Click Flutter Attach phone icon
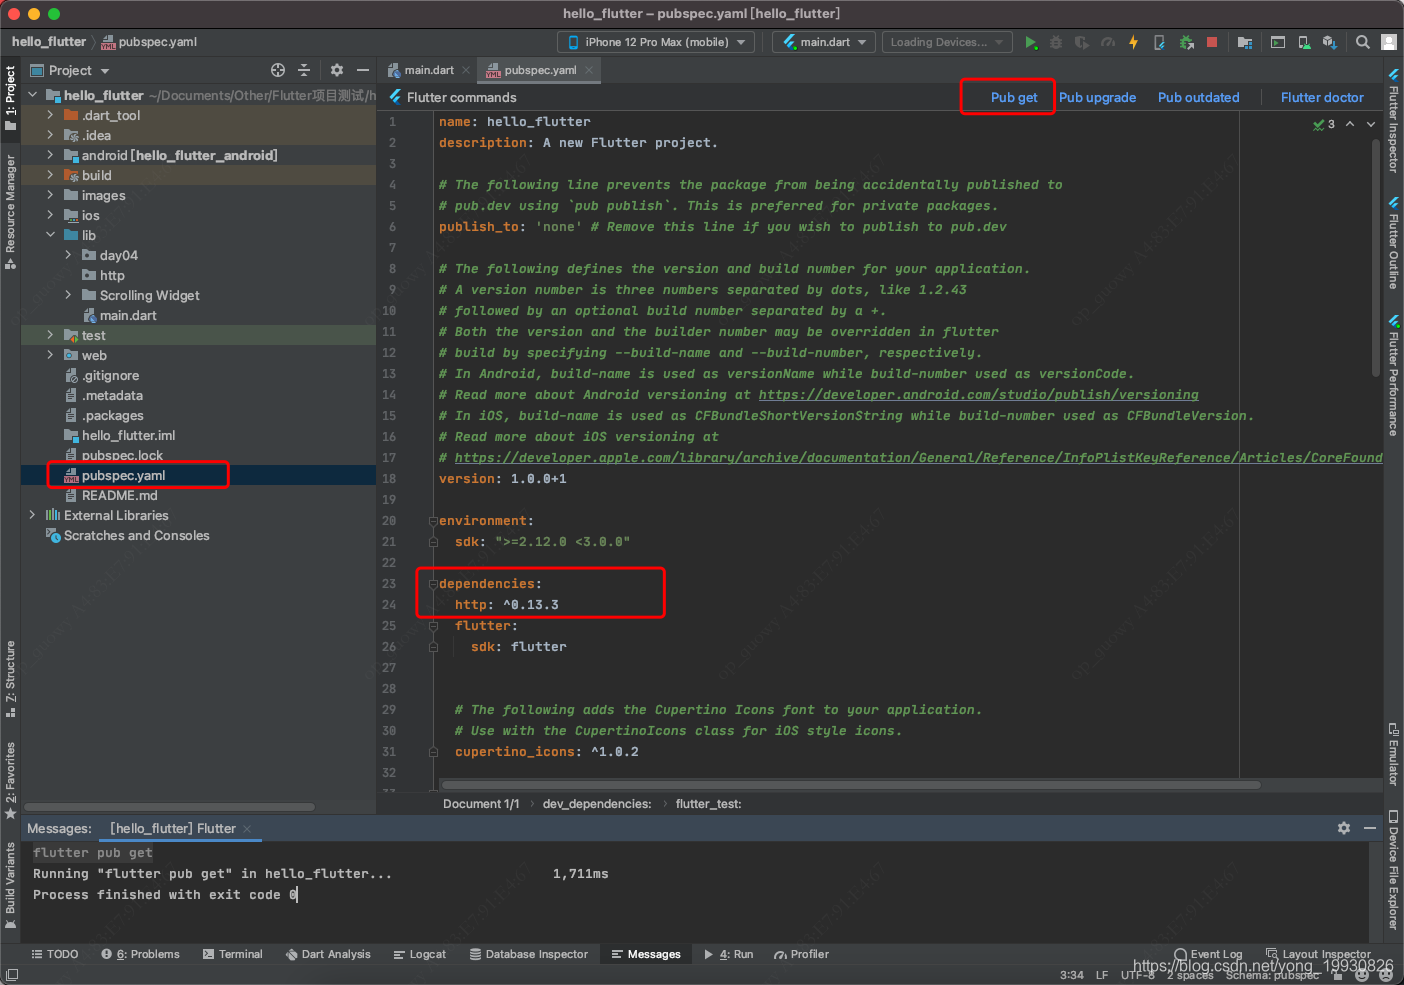The width and height of the screenshot is (1404, 985). pyautogui.click(x=1159, y=42)
